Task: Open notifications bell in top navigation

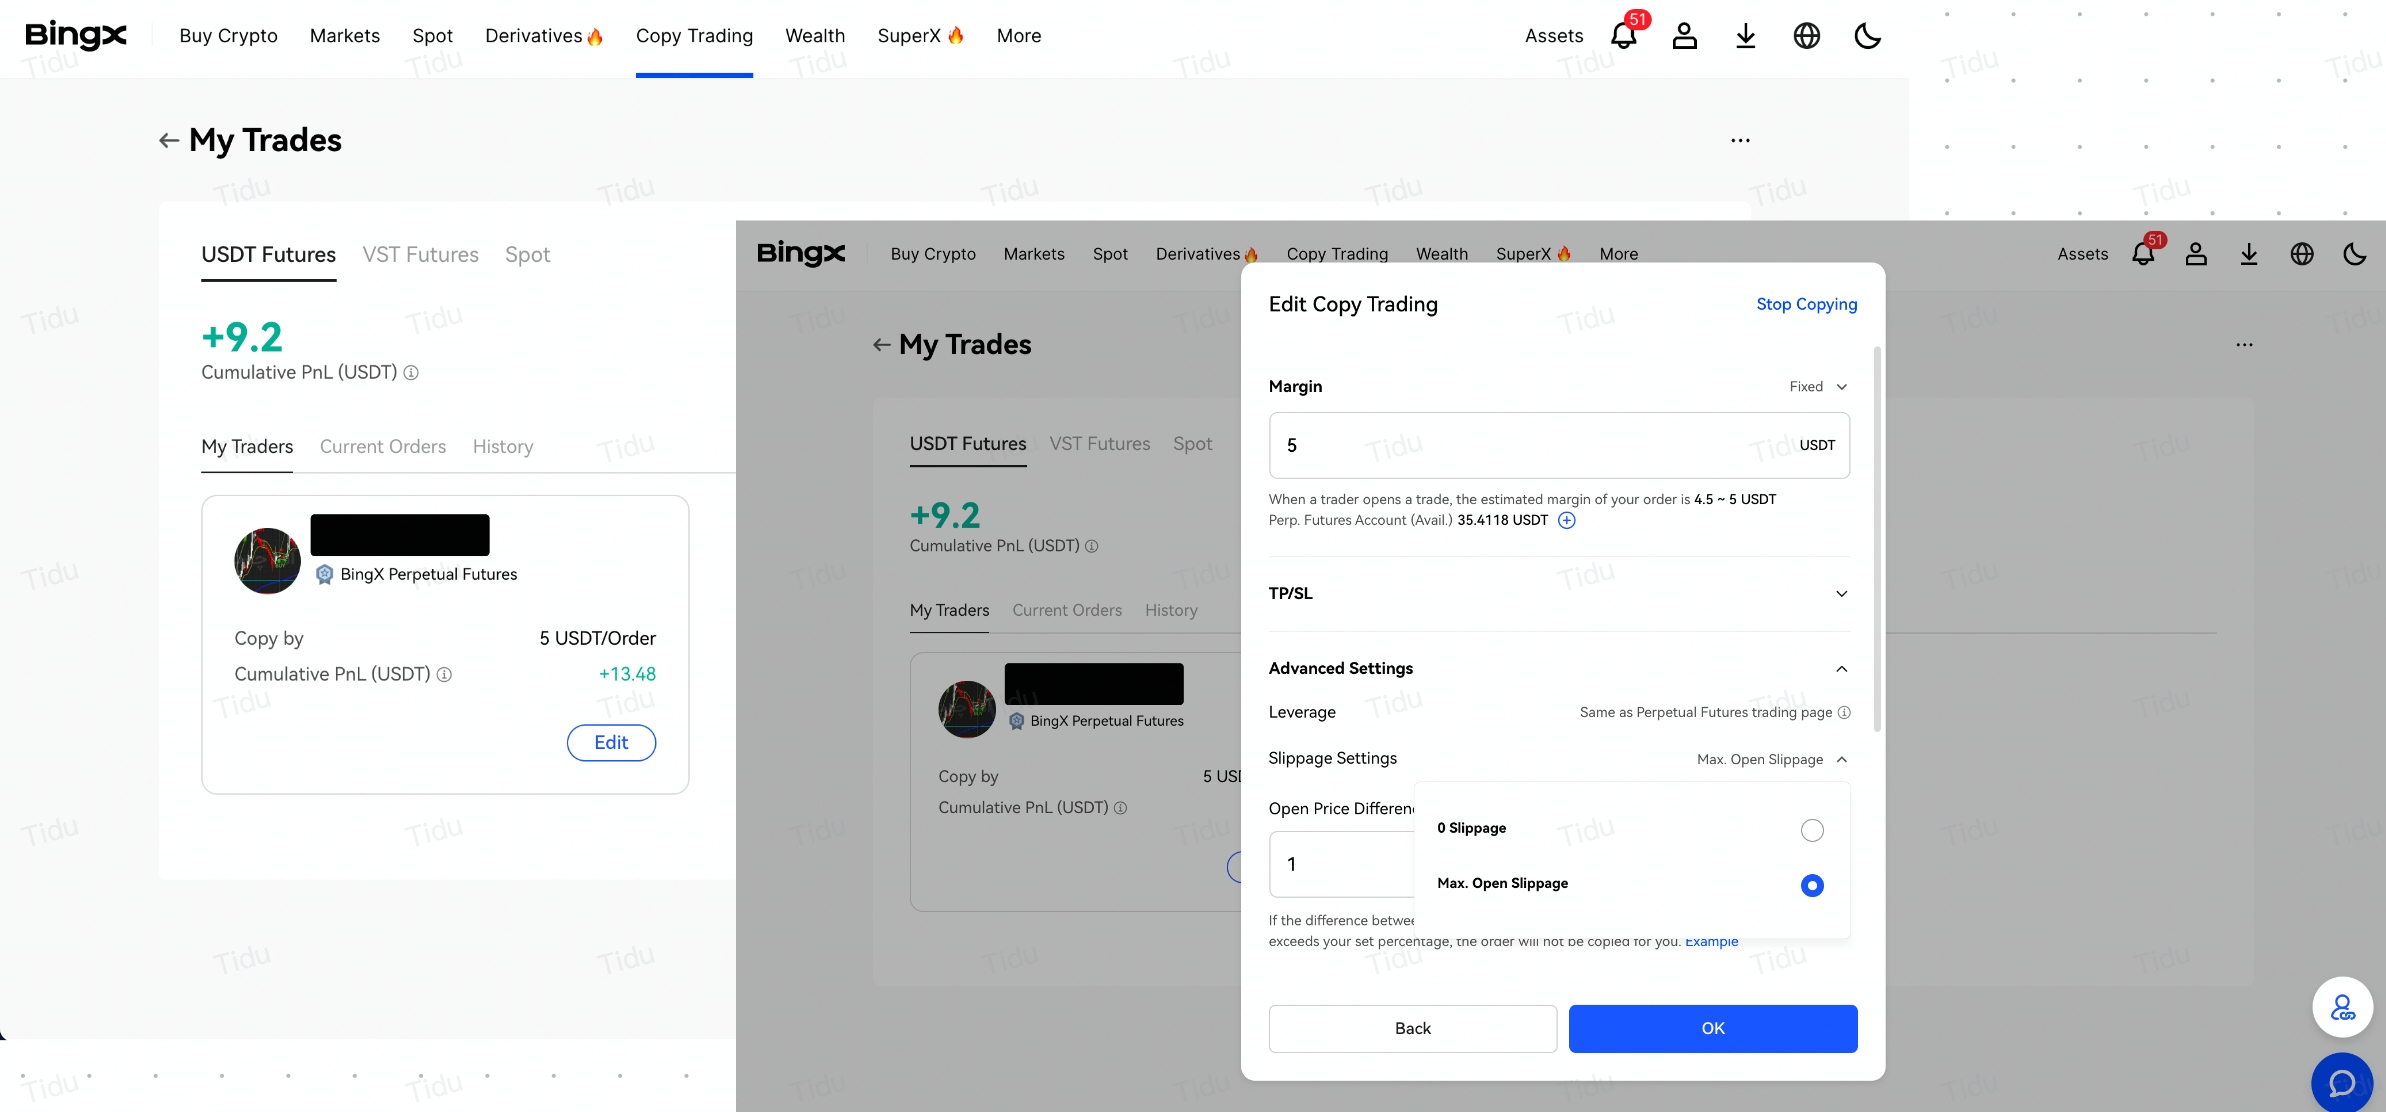Action: tap(1624, 36)
